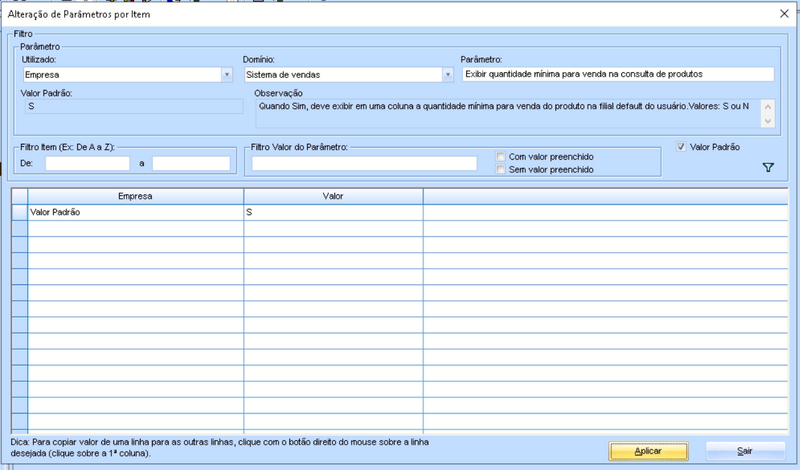
Task: Click the Filtro Valor do Parâmetro input
Action: click(x=364, y=163)
